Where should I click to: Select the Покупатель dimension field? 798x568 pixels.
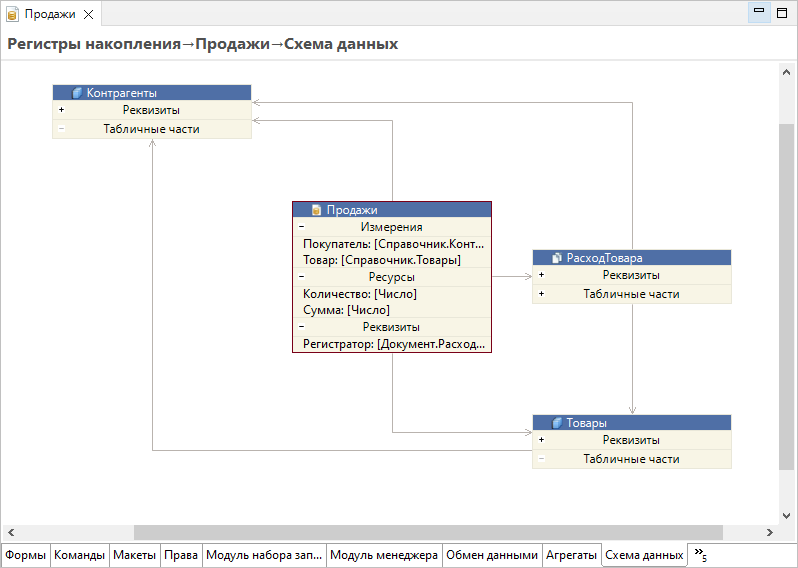click(392, 243)
